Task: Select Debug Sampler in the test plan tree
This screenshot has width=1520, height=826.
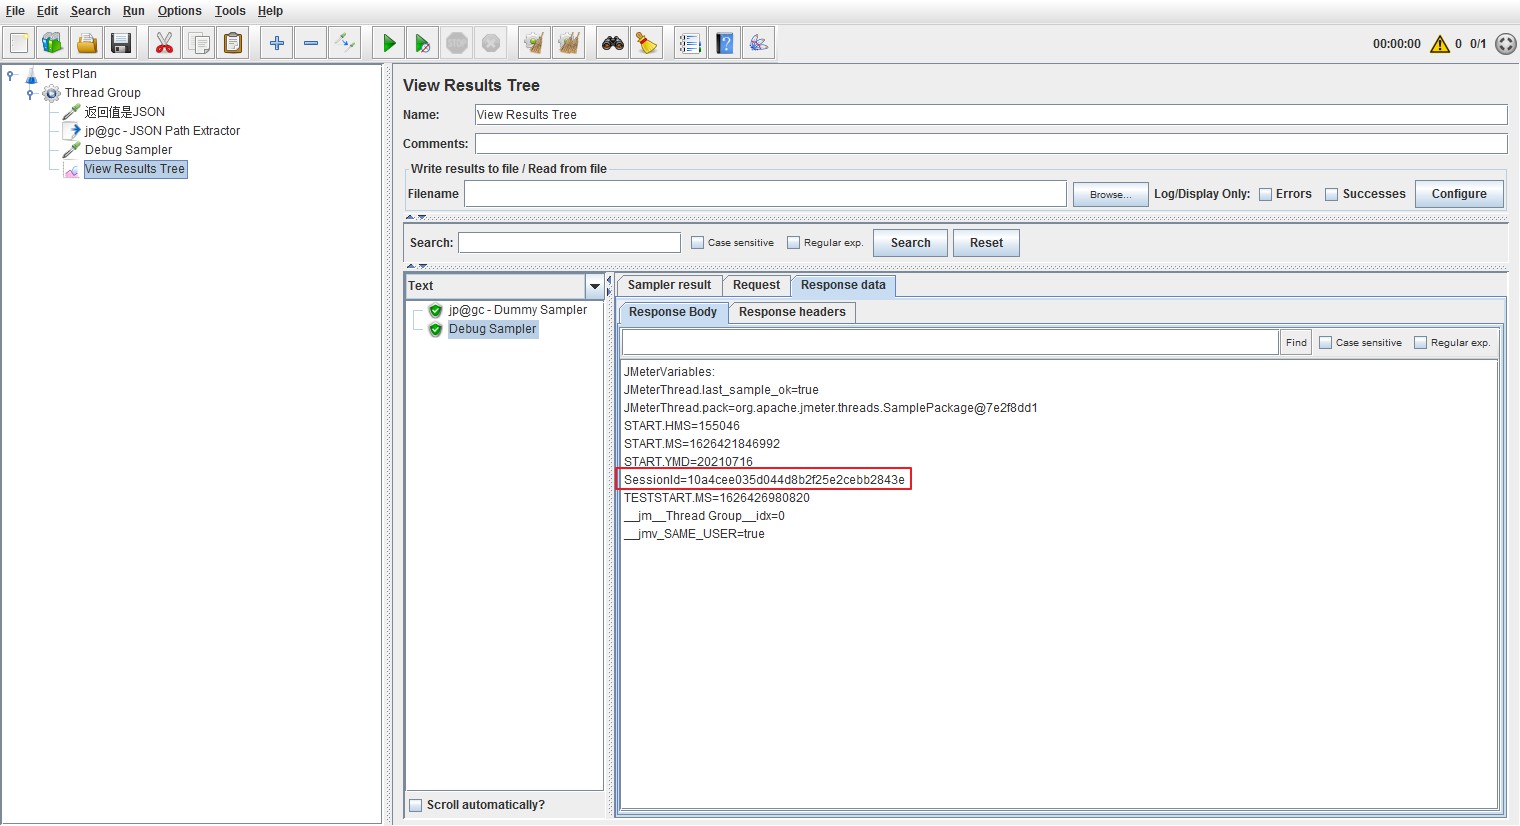Action: 128,150
